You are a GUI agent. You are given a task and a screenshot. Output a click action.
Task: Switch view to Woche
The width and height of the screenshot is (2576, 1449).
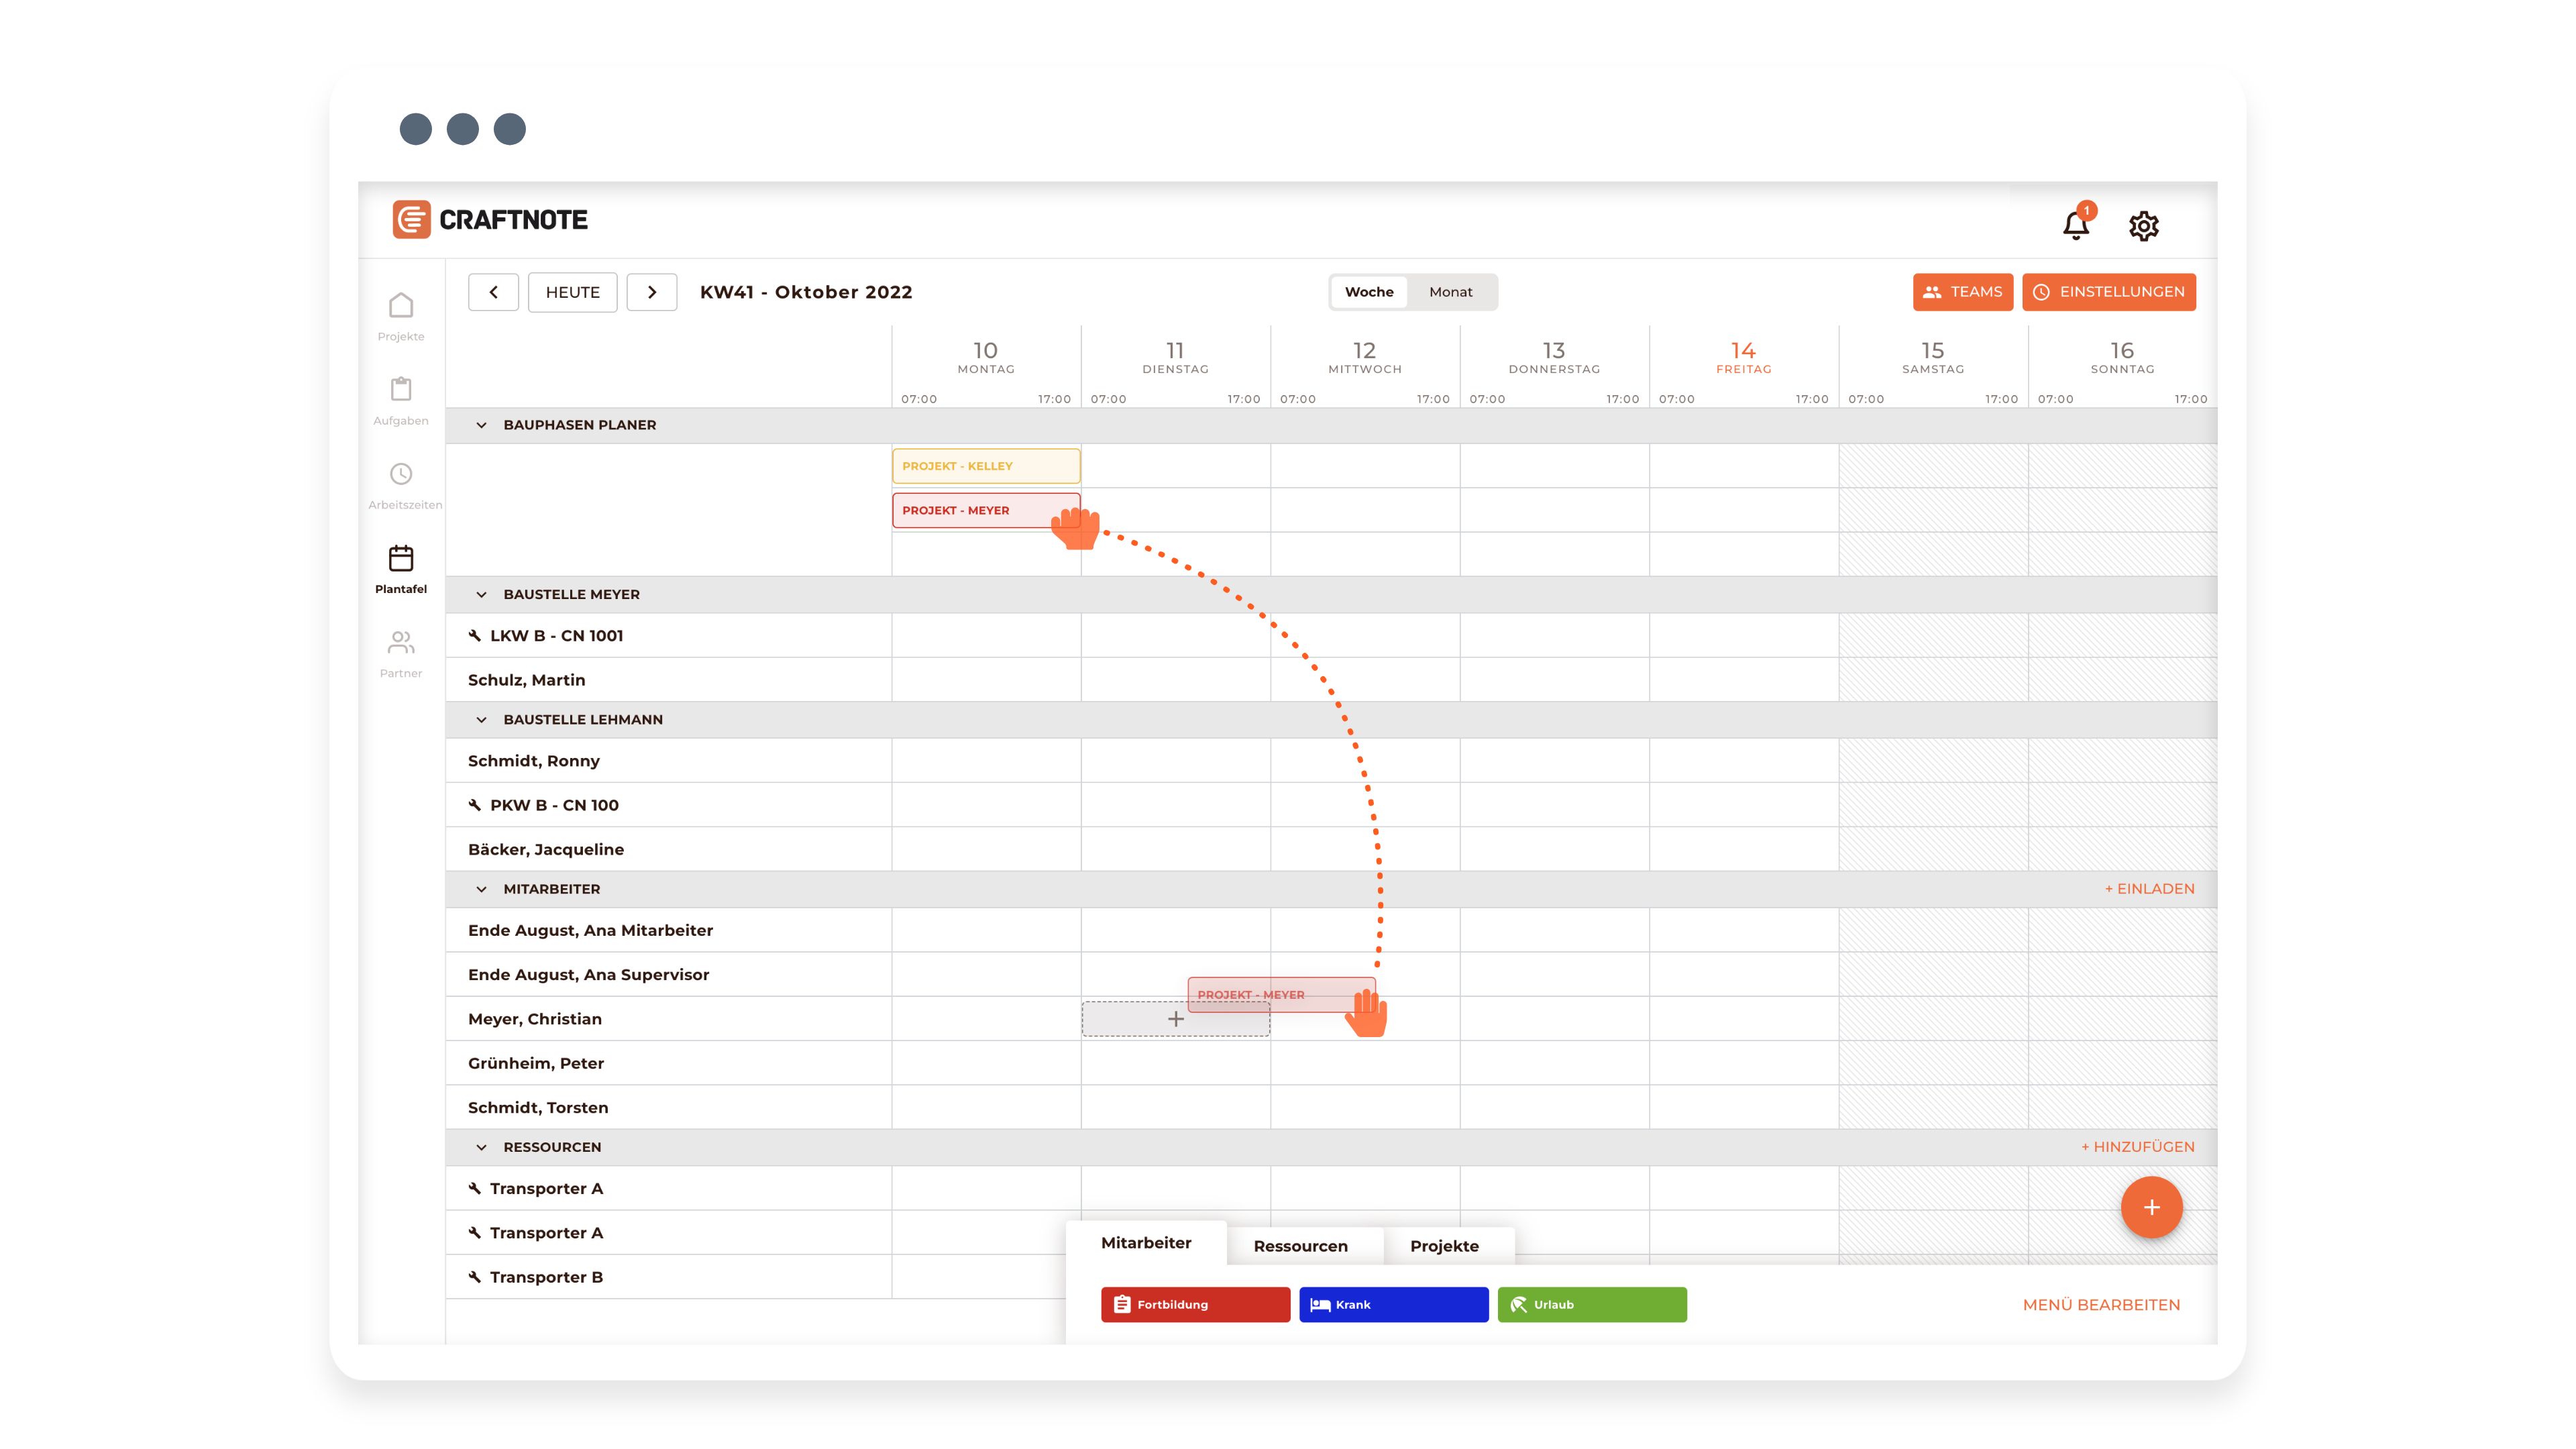click(1368, 292)
